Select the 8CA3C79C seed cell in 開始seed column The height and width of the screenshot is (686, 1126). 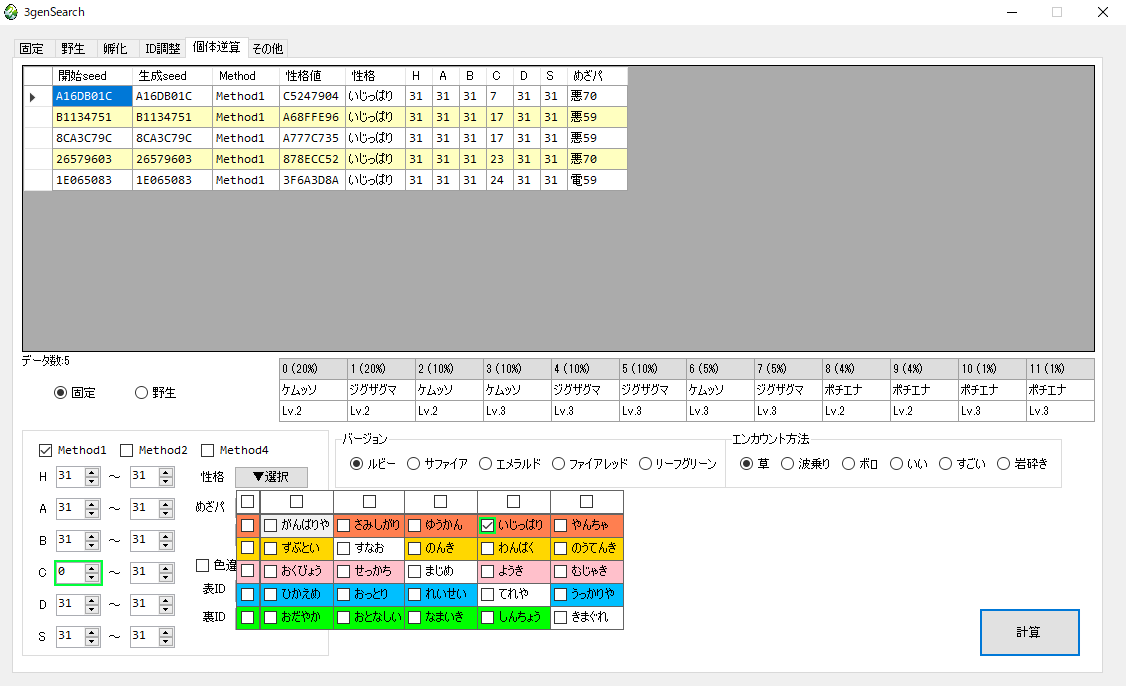point(93,138)
